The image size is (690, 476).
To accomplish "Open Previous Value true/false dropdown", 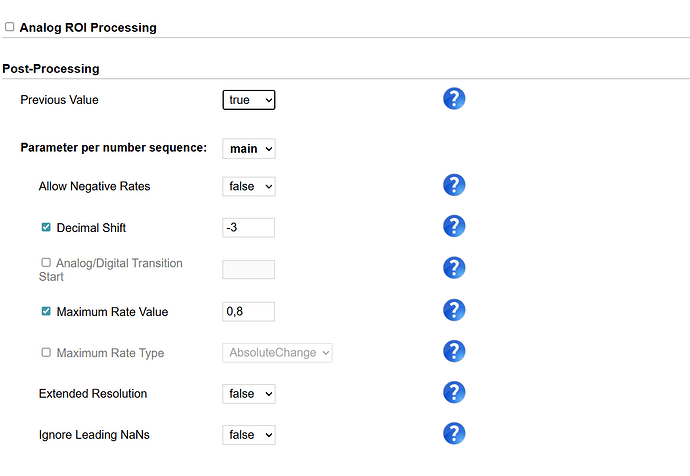I will 248,100.
